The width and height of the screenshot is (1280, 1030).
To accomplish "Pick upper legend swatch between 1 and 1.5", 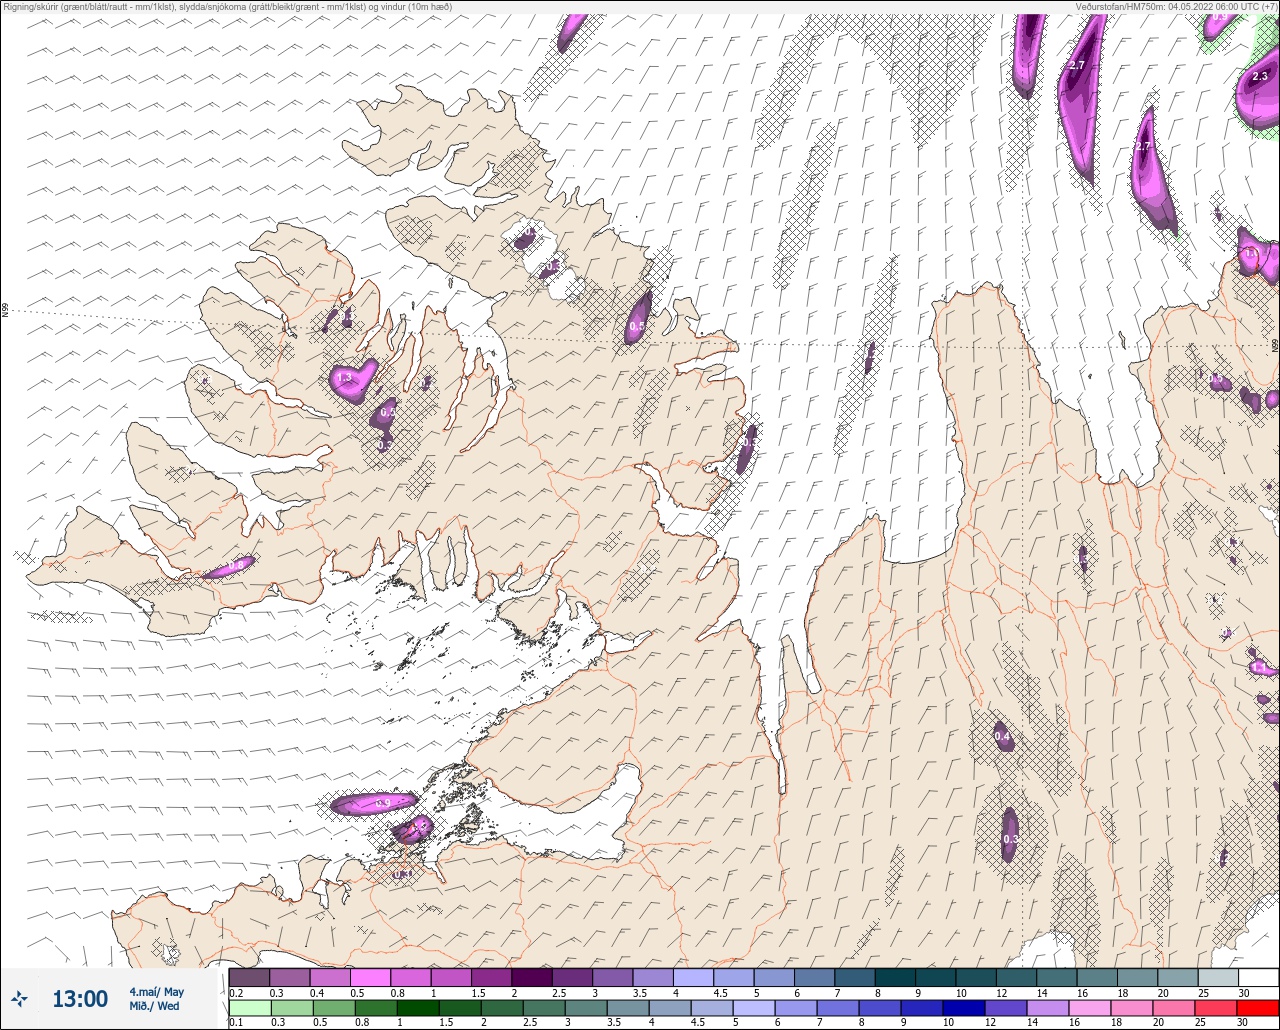I will [x=451, y=977].
